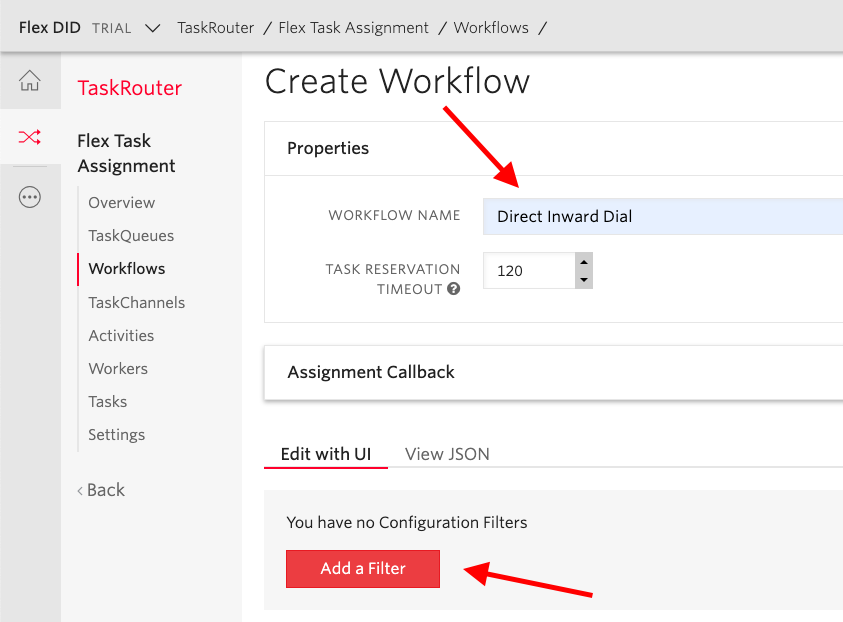Focus the Workflow Name input field

(663, 217)
